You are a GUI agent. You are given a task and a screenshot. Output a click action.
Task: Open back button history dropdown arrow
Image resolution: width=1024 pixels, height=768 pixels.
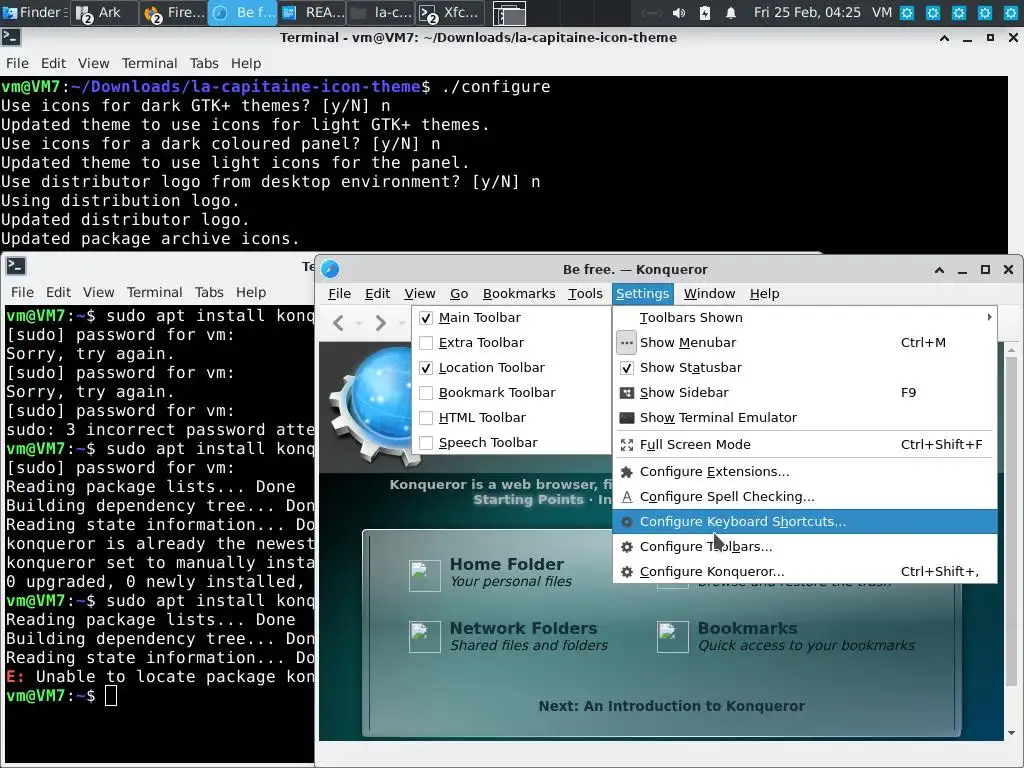coord(359,323)
